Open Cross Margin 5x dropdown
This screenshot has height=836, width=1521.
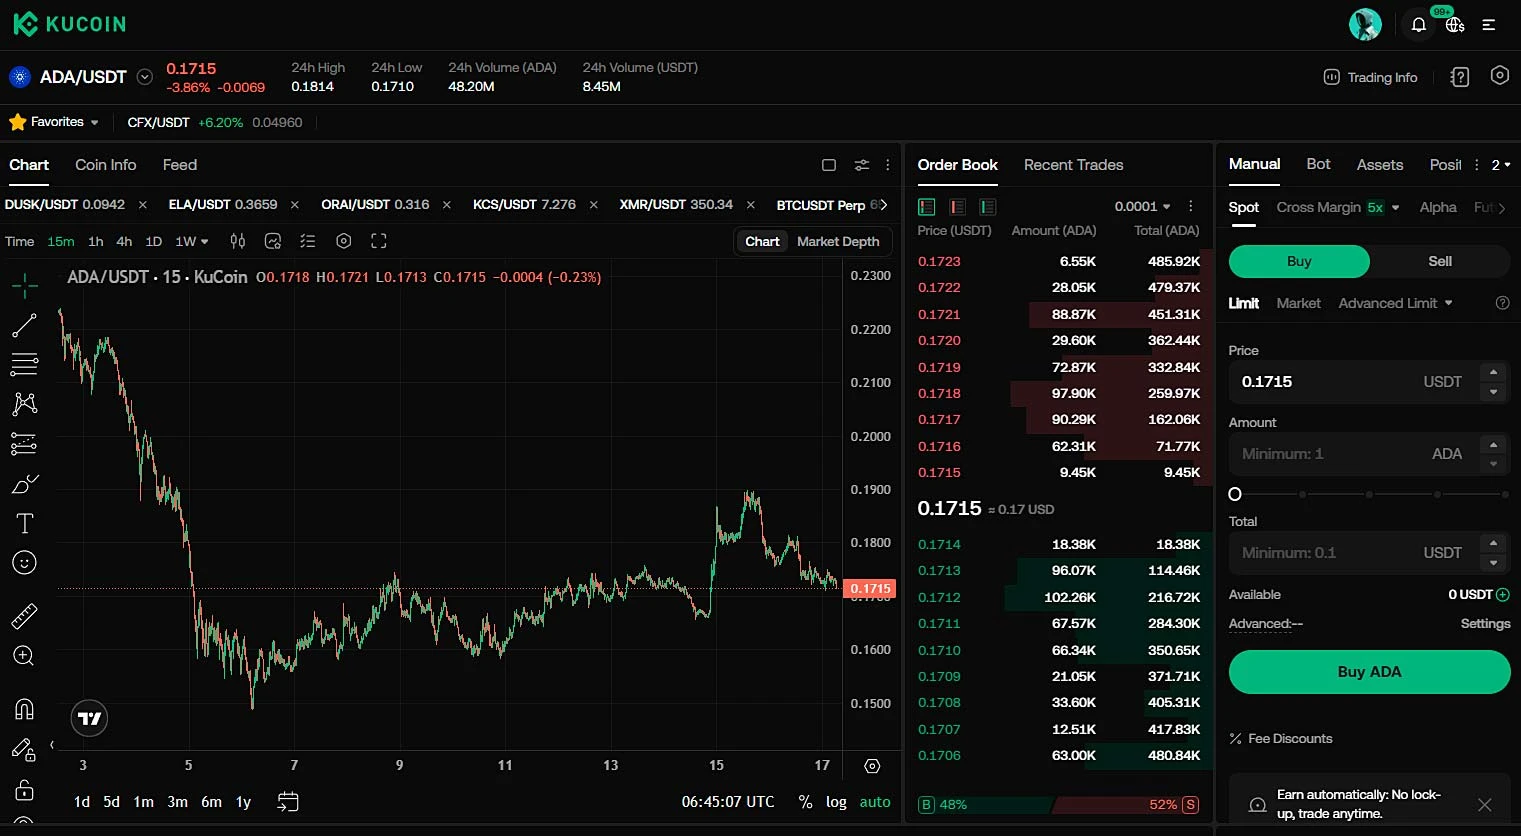coord(1338,207)
